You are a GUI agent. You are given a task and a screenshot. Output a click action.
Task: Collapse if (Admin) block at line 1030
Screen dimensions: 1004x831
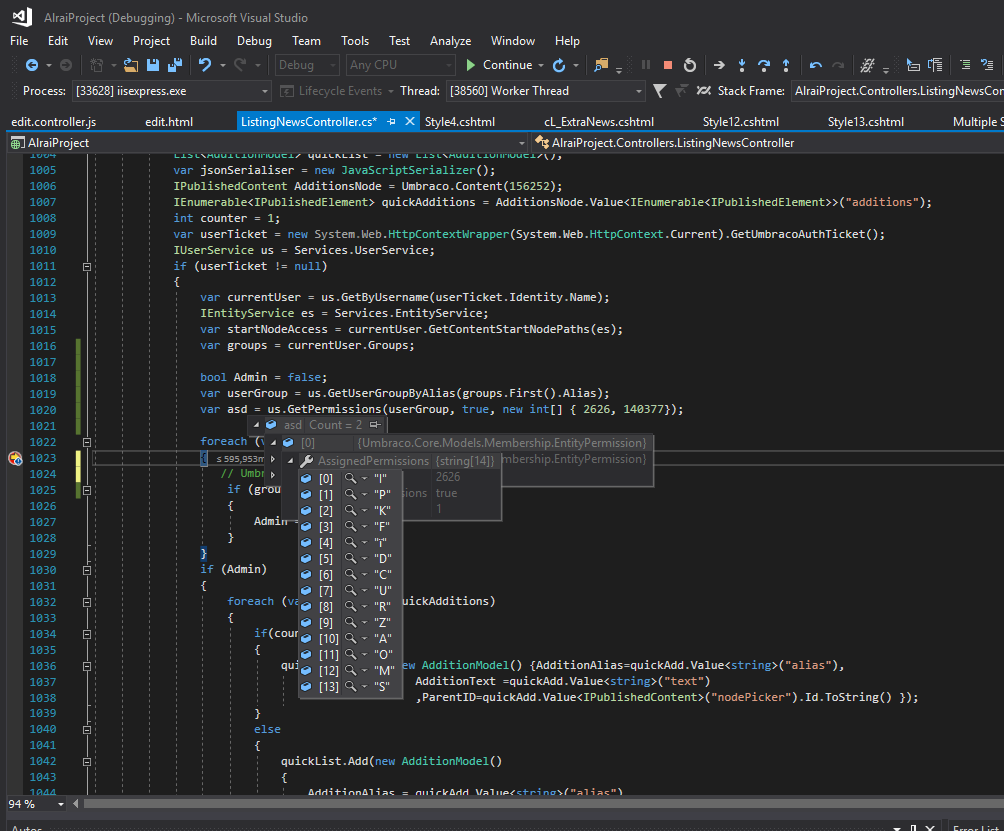87,570
